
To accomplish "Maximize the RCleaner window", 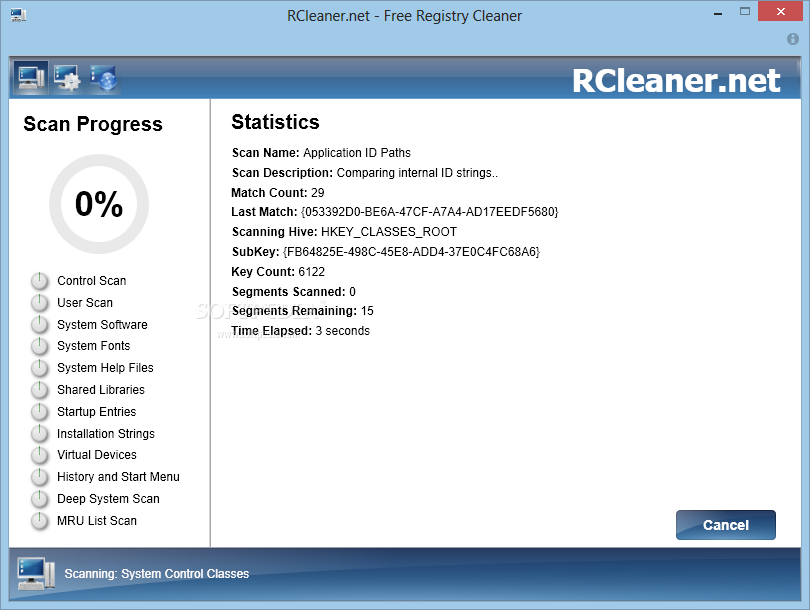I will coord(744,11).
